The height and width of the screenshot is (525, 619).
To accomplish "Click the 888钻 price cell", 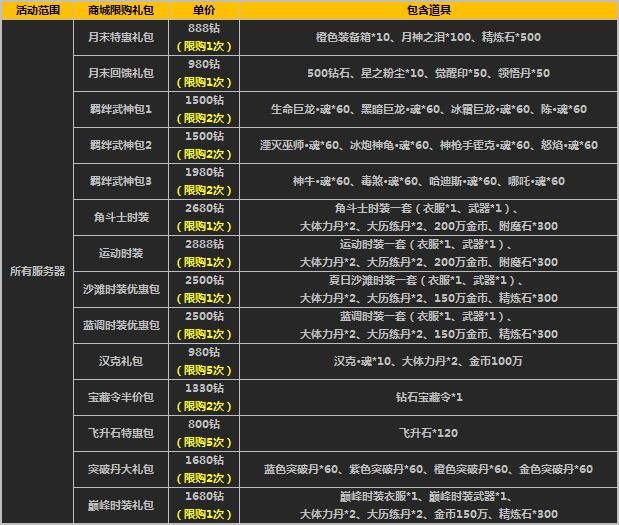I will coord(204,29).
